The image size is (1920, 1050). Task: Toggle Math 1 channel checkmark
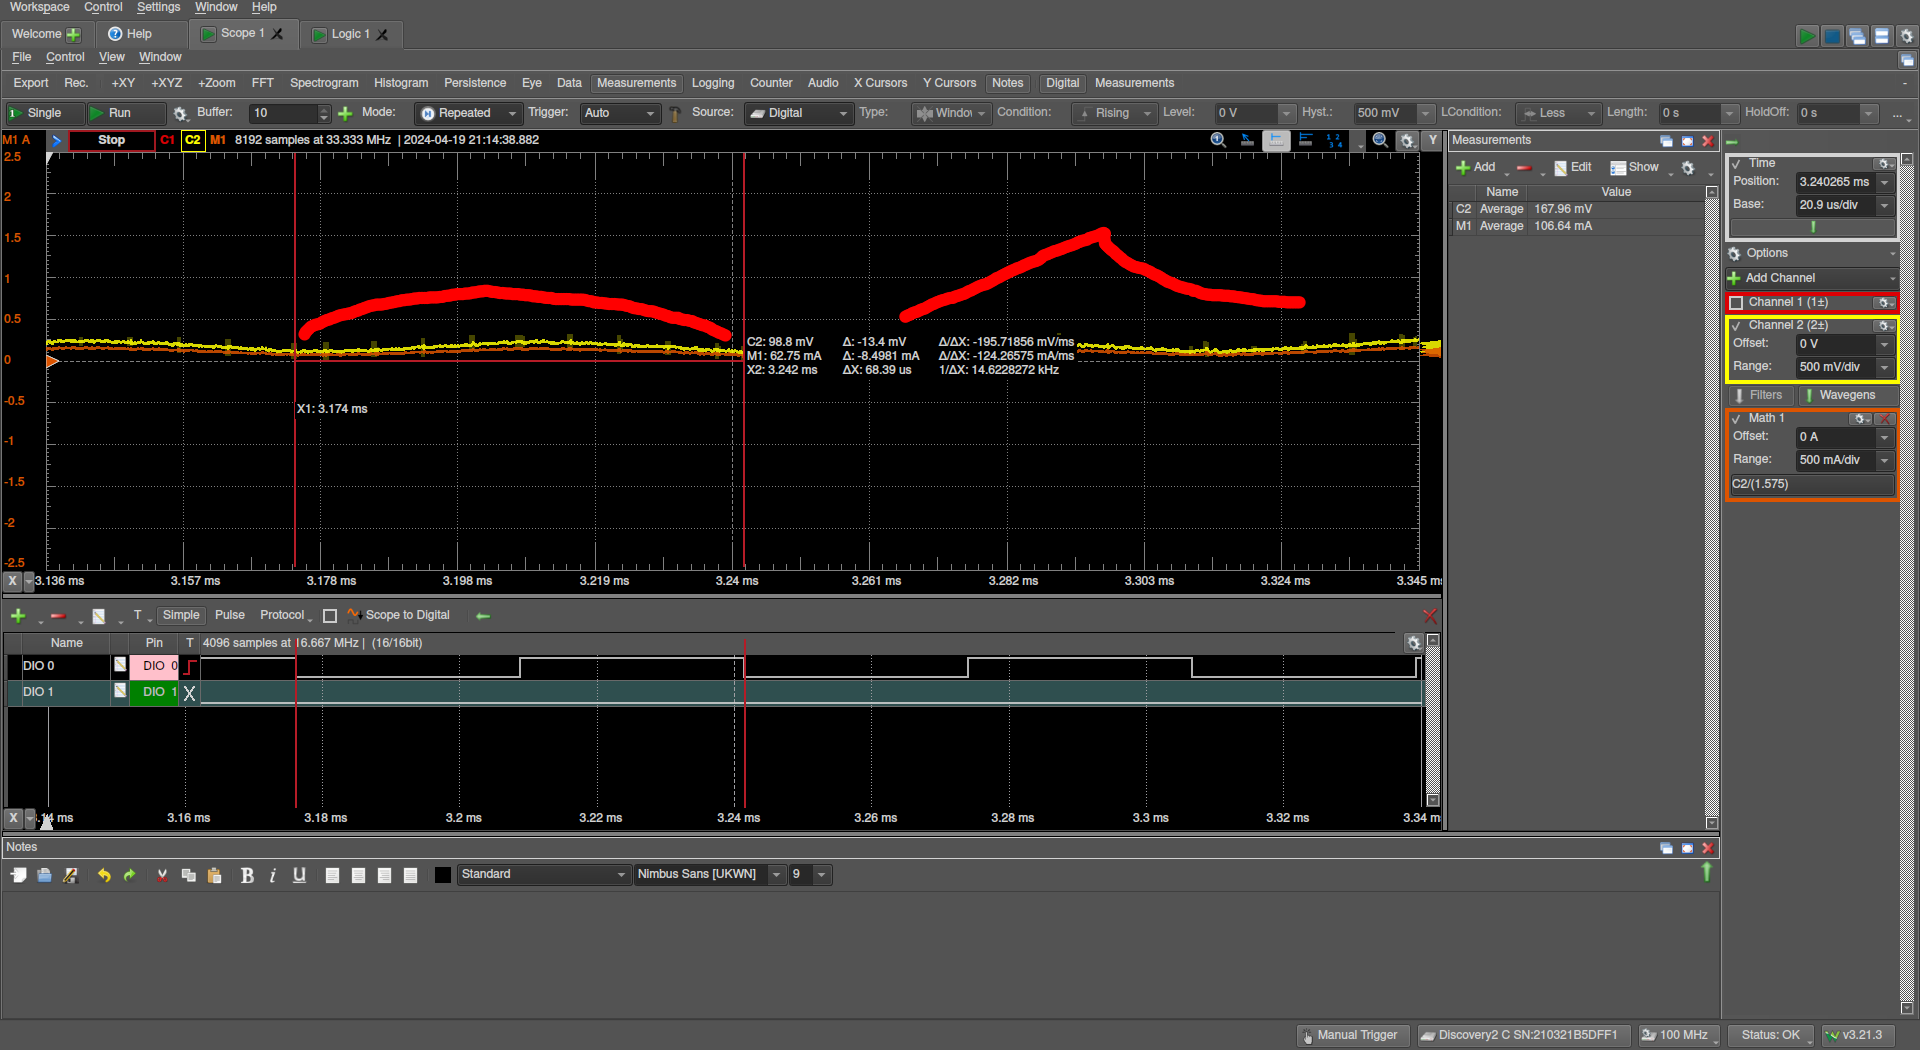[x=1736, y=418]
